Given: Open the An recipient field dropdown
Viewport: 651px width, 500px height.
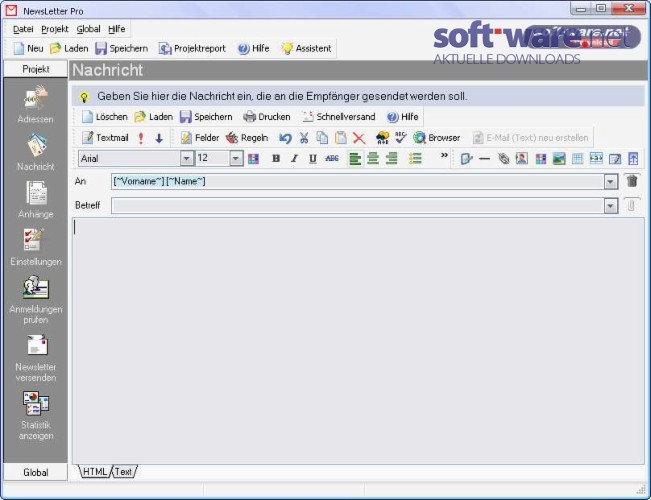Looking at the screenshot, I should [x=610, y=181].
